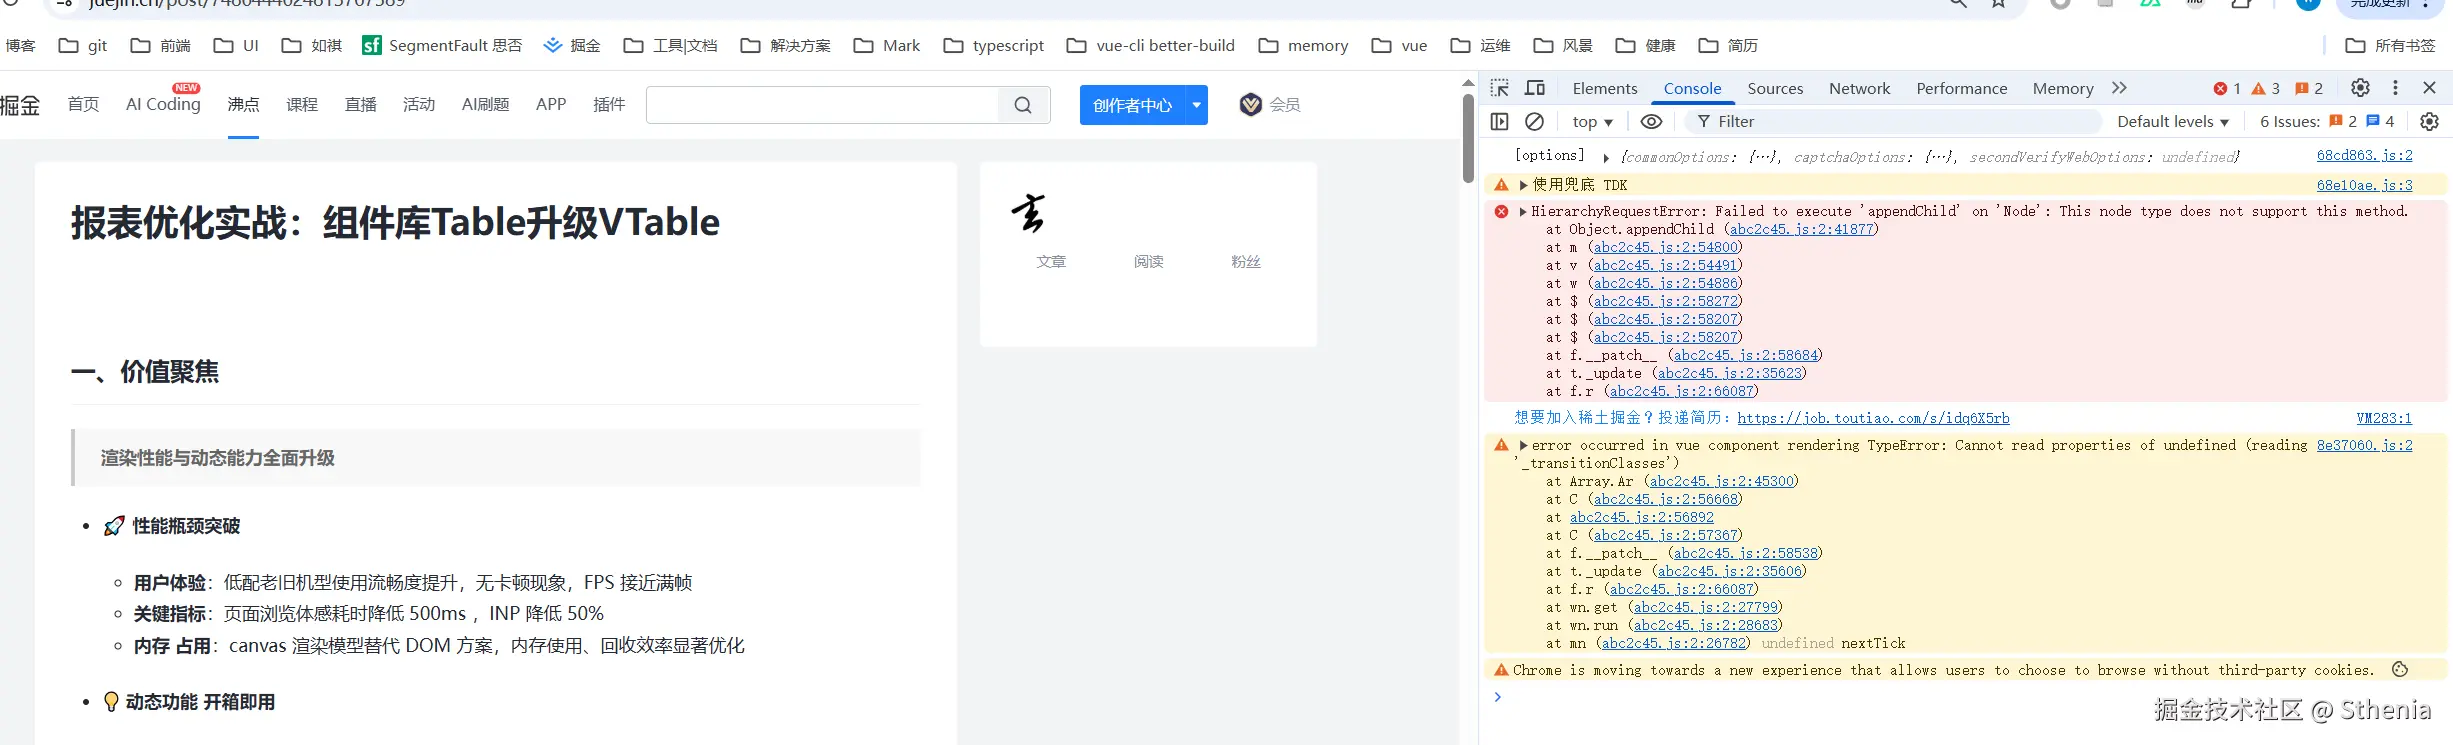Viewport: 2453px width, 745px height.
Task: Click the clear console icon
Action: (1534, 121)
